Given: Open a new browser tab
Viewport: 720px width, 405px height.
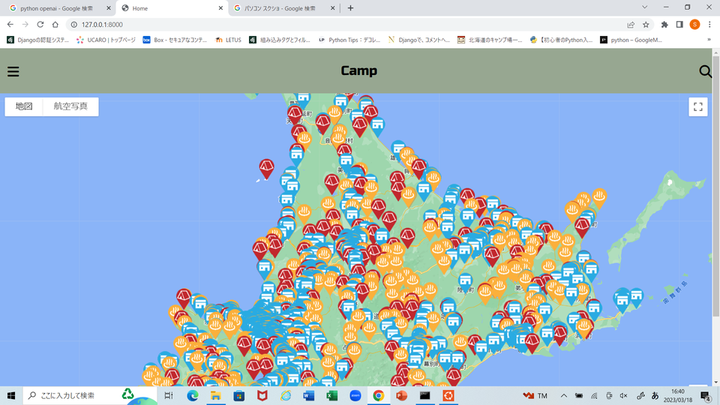Looking at the screenshot, I should (351, 8).
